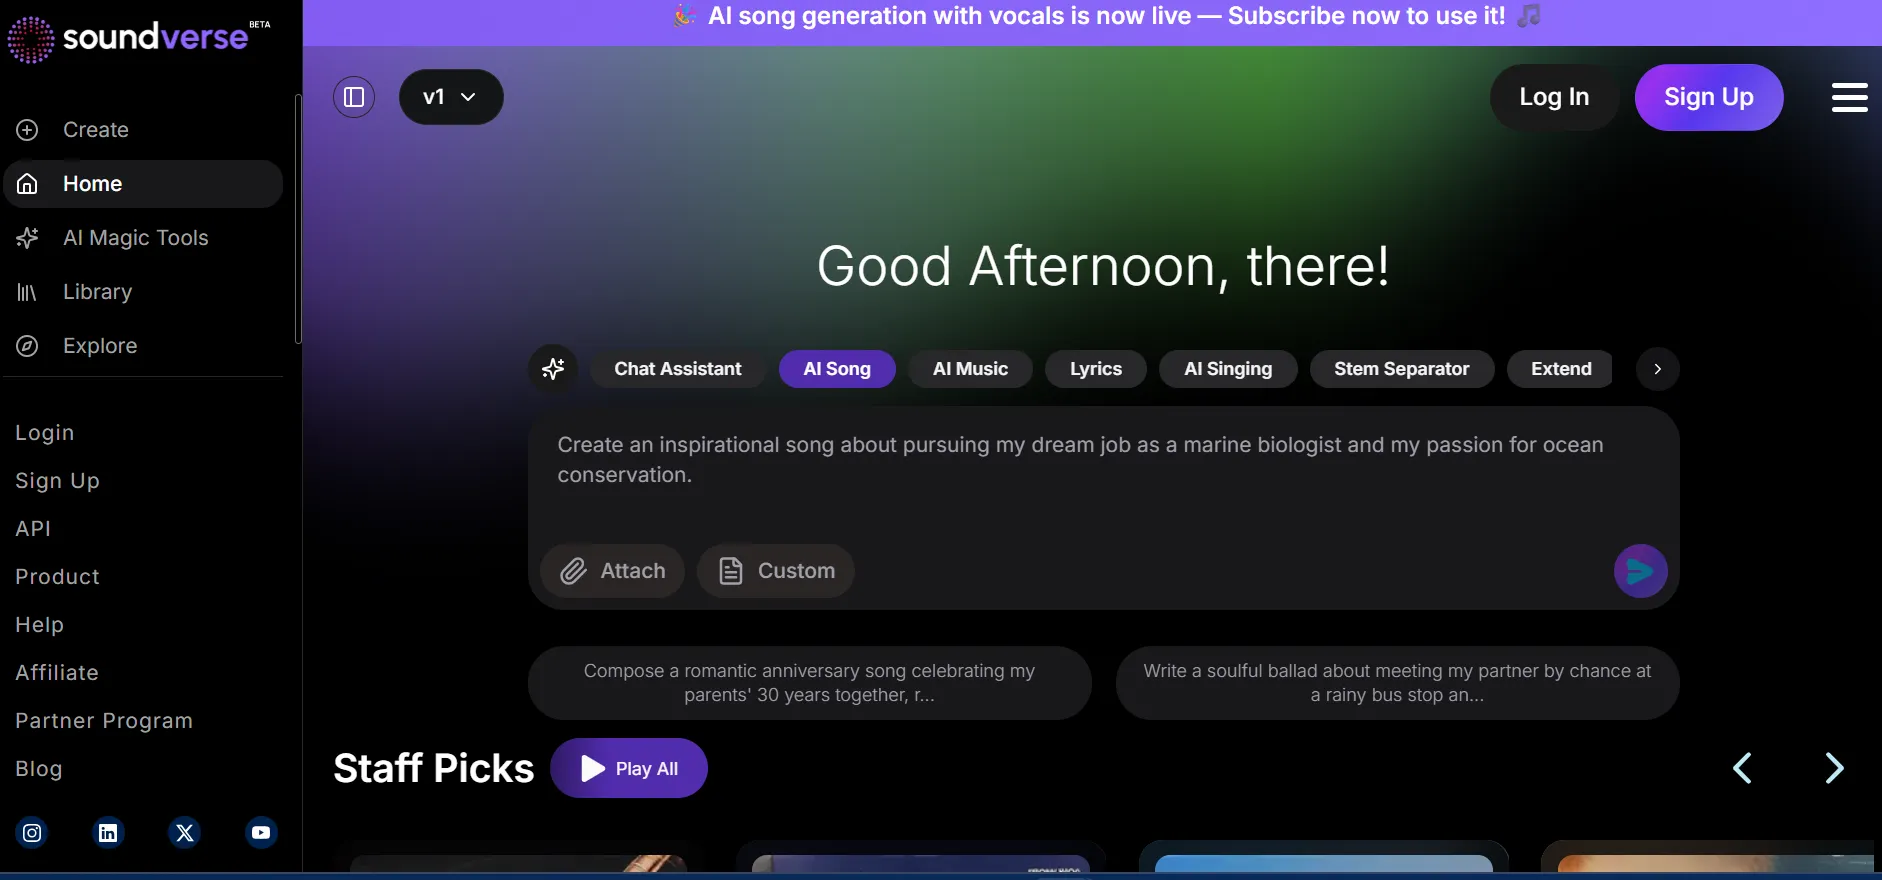Open the v1 model version dropdown
The height and width of the screenshot is (880, 1882).
(451, 97)
